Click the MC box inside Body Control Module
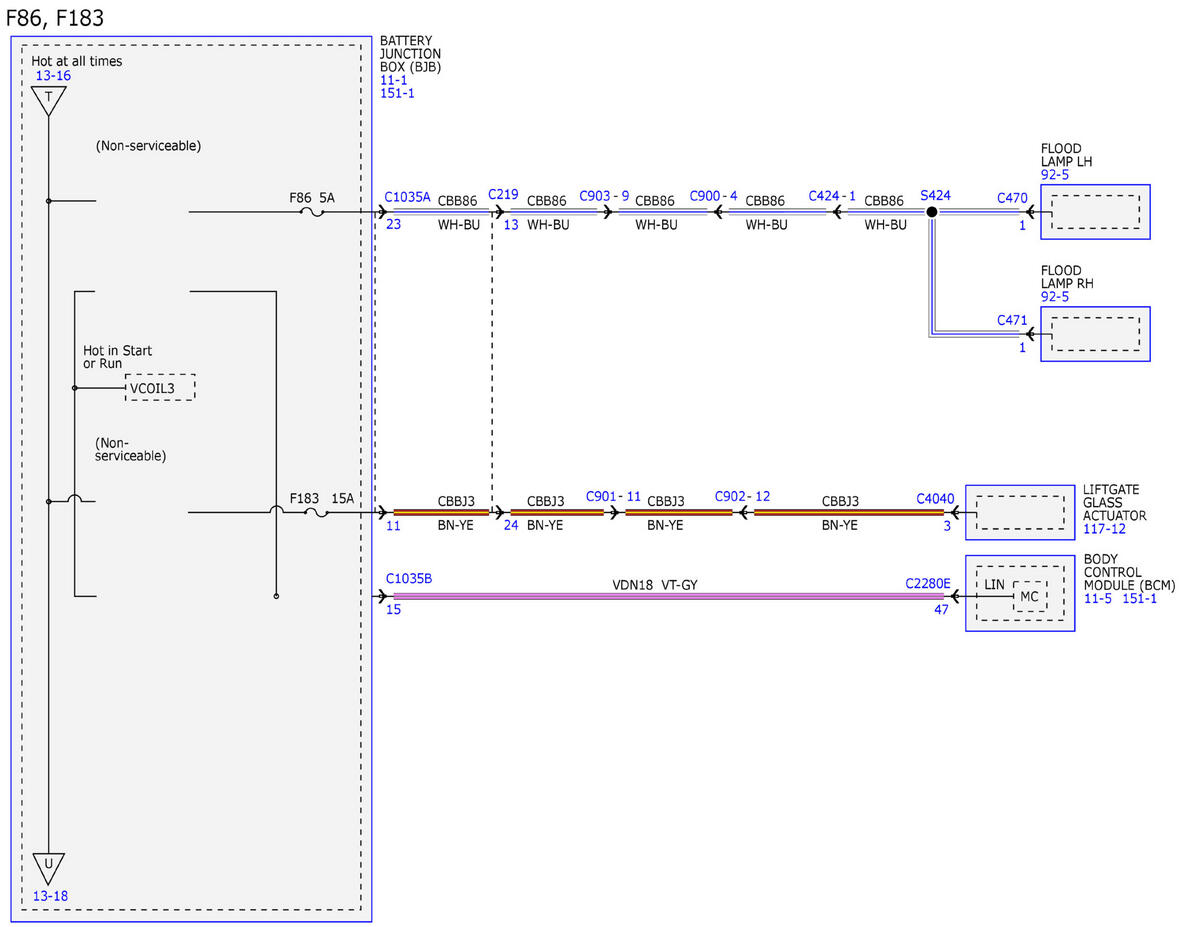1200x927 pixels. tap(1029, 596)
